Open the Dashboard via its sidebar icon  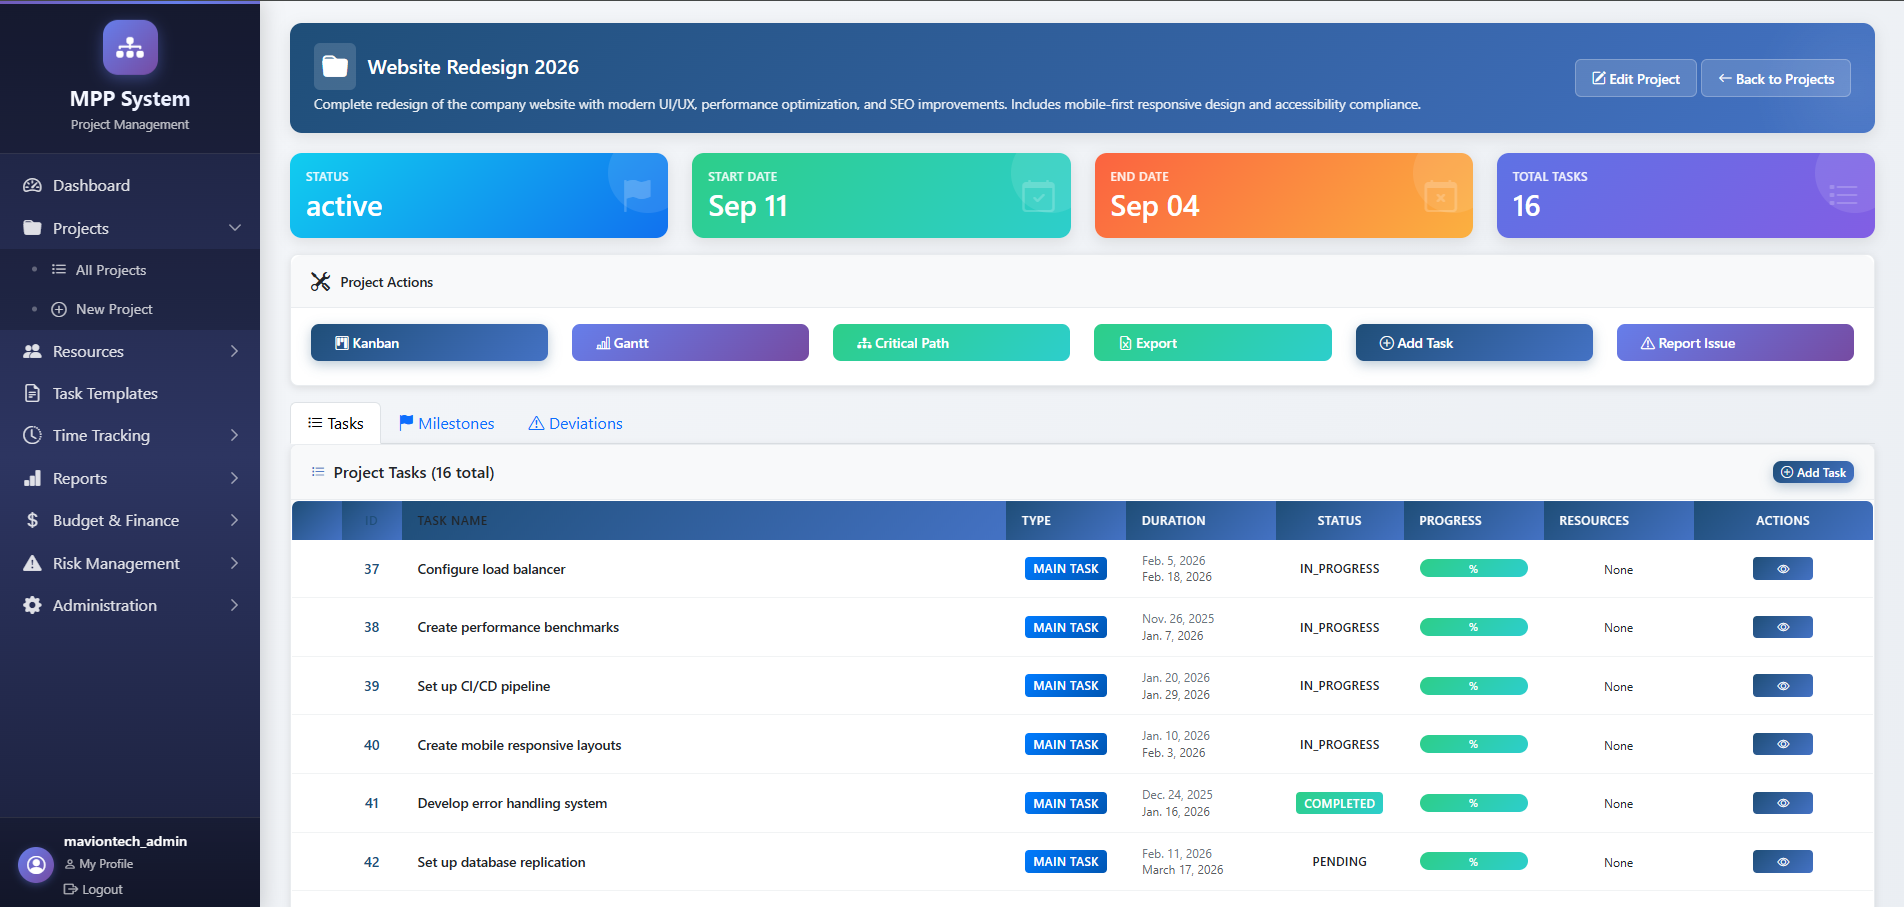33,185
